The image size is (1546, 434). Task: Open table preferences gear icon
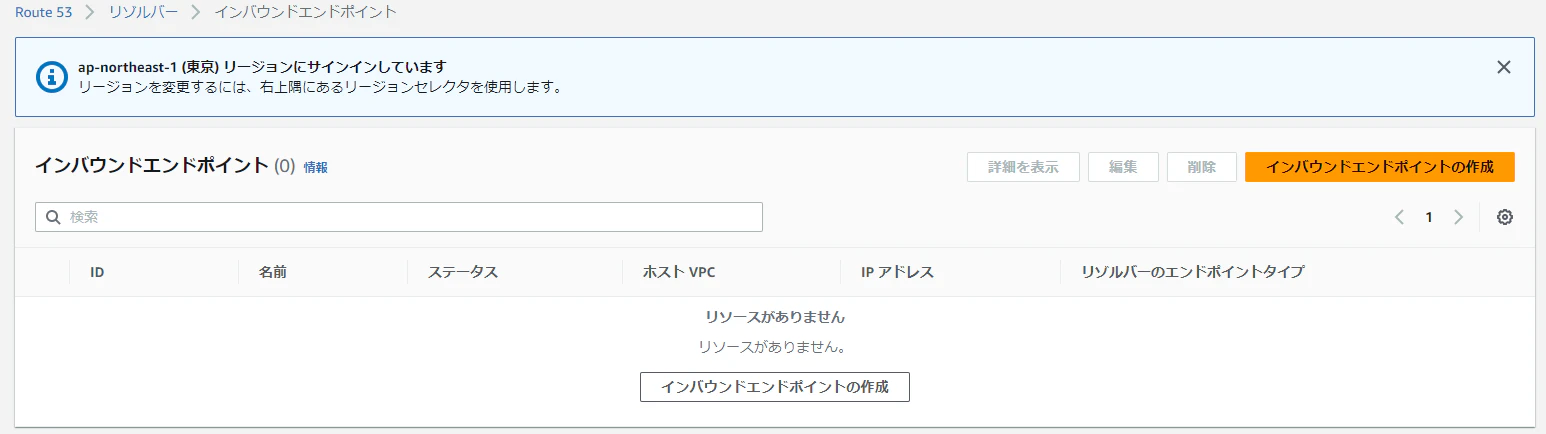pyautogui.click(x=1504, y=217)
